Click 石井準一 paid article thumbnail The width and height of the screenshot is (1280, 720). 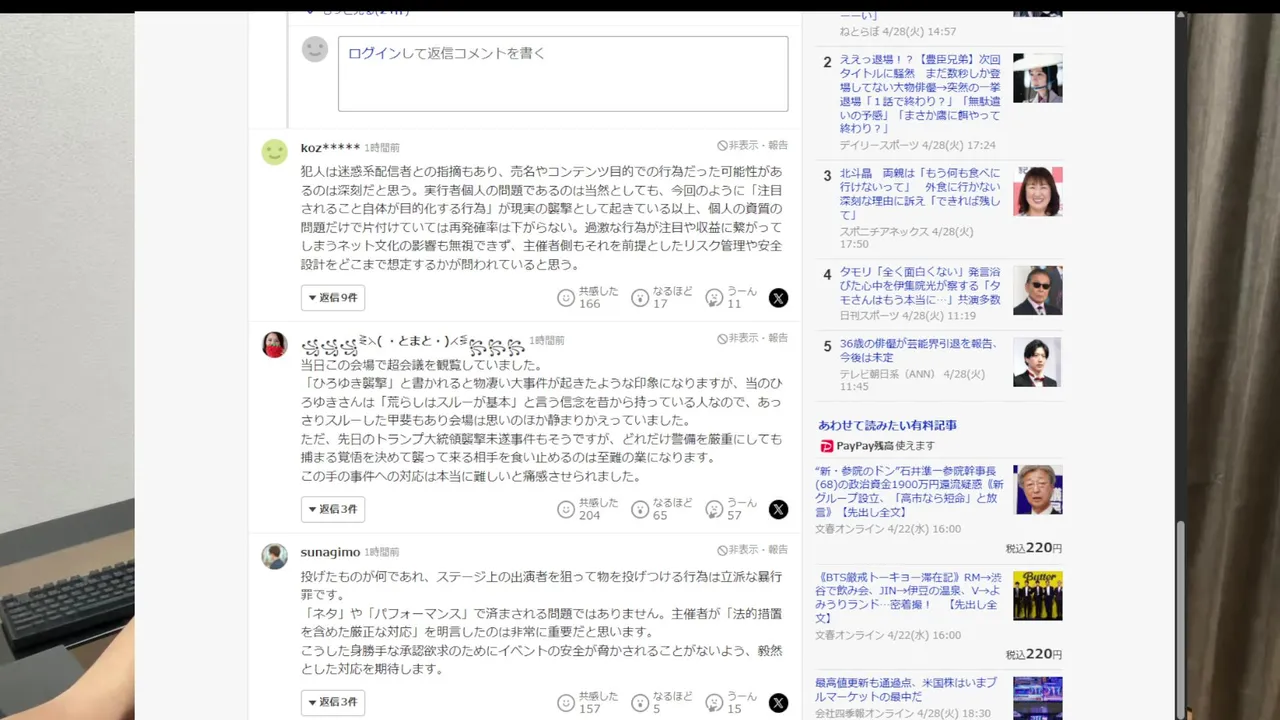coord(1037,489)
